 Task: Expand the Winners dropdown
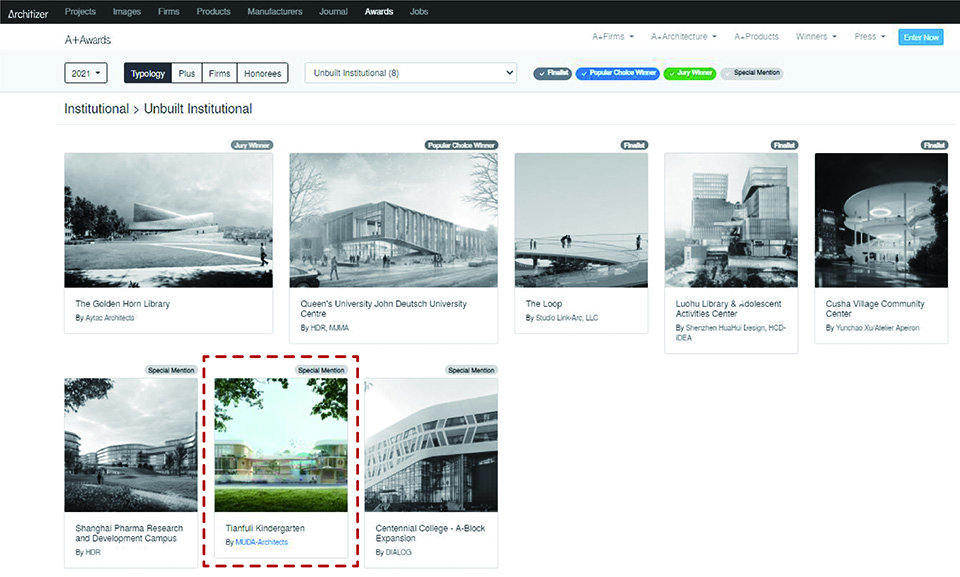point(816,37)
